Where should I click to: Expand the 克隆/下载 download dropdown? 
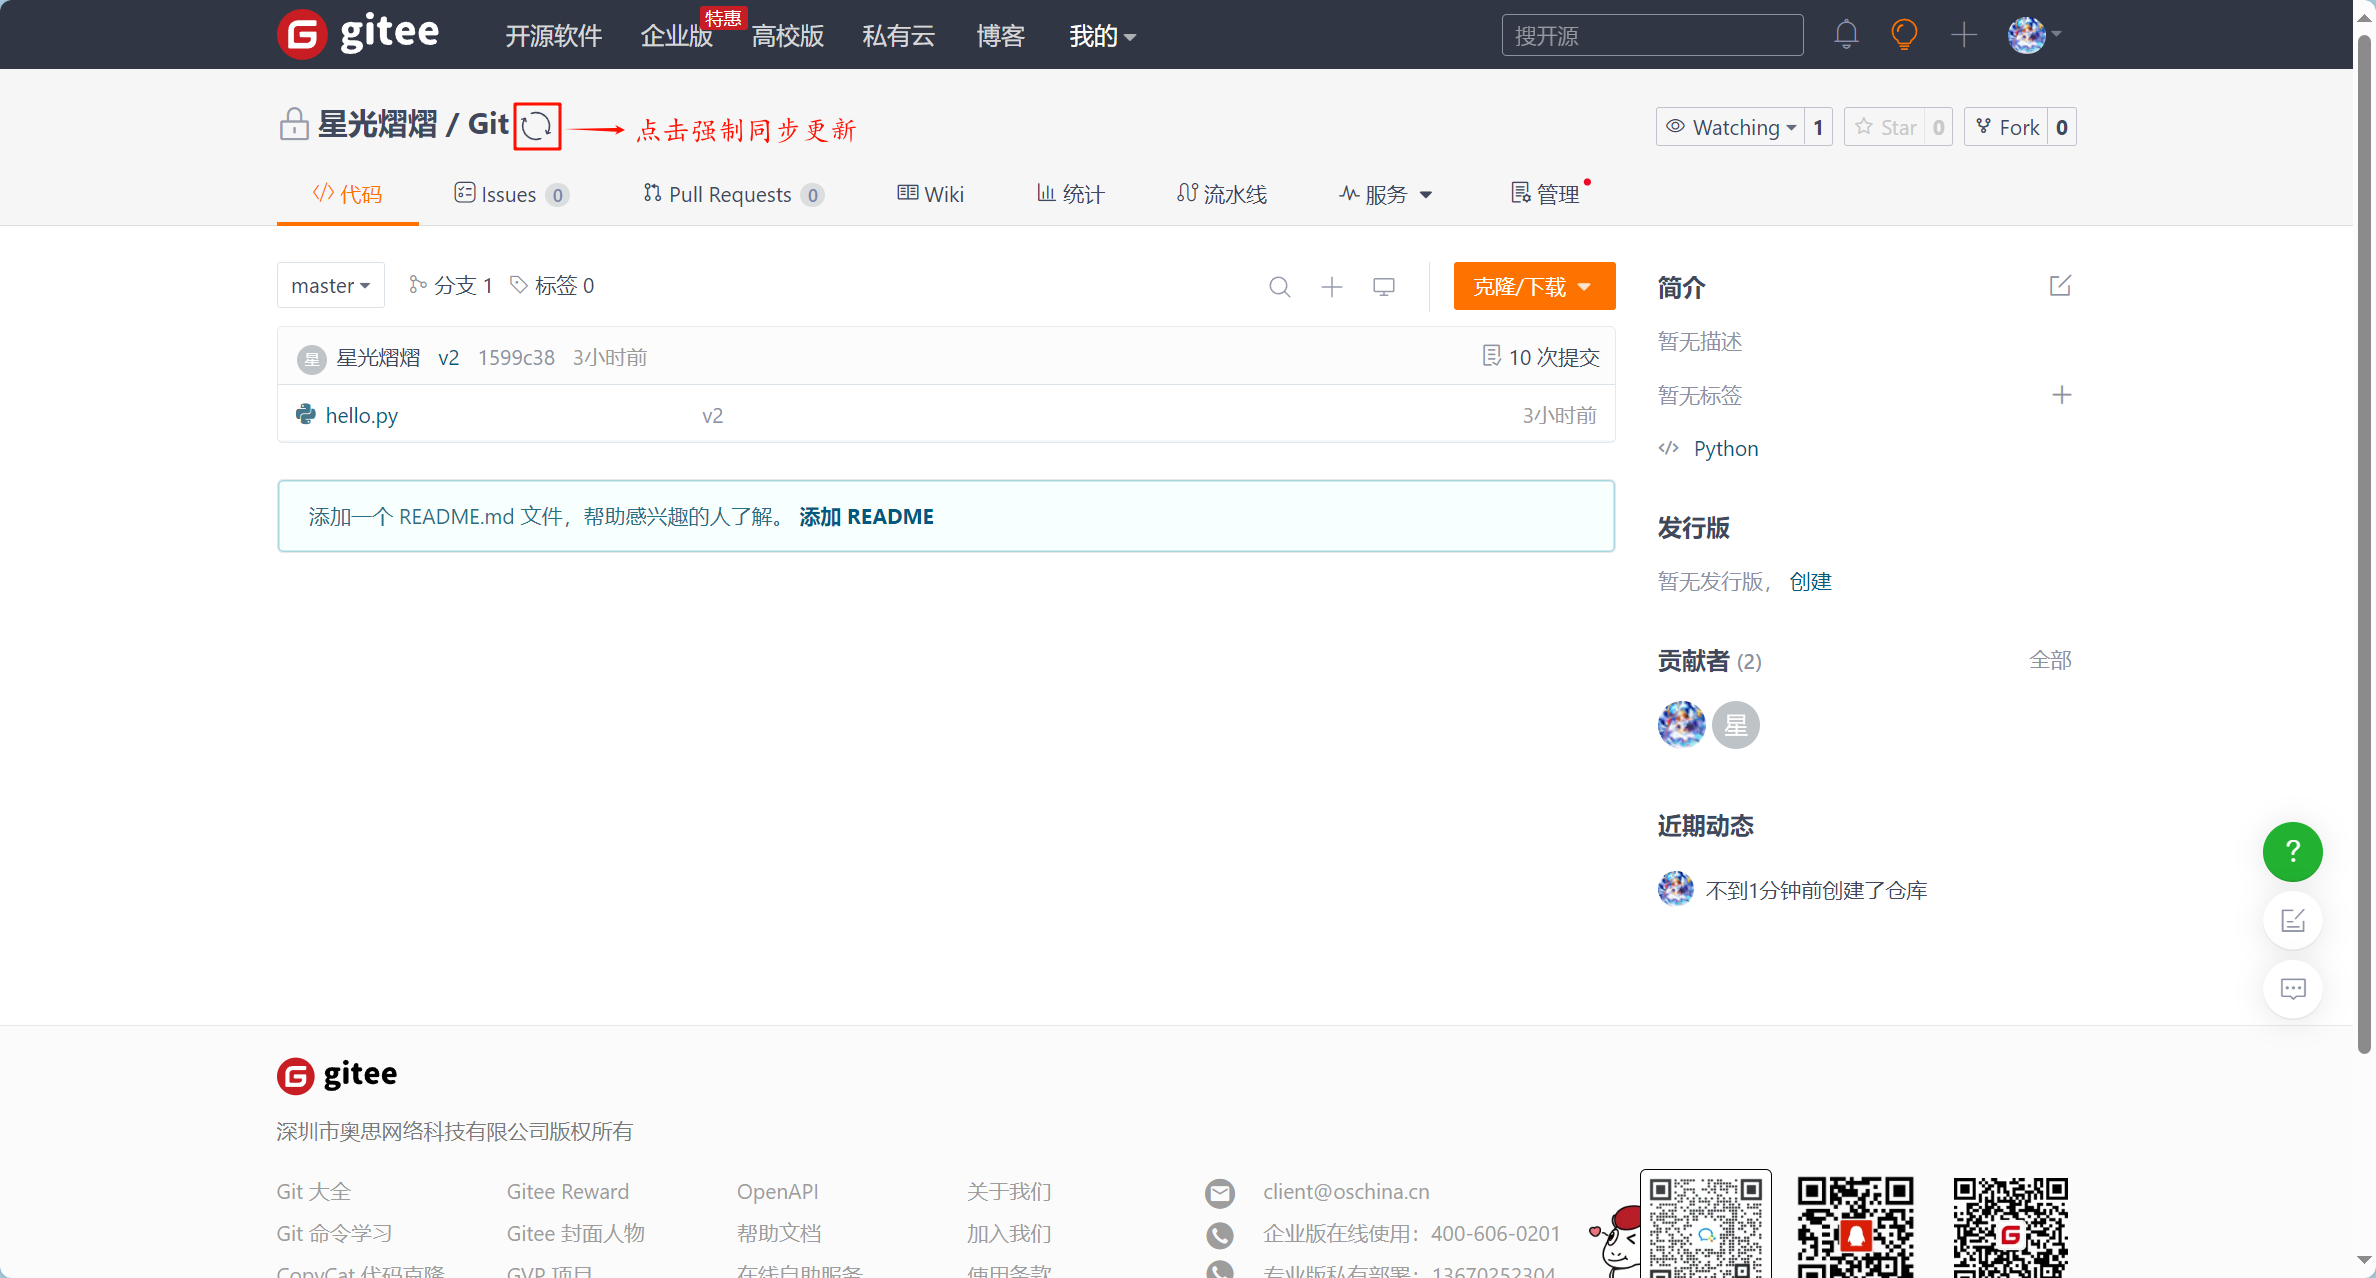point(1533,285)
